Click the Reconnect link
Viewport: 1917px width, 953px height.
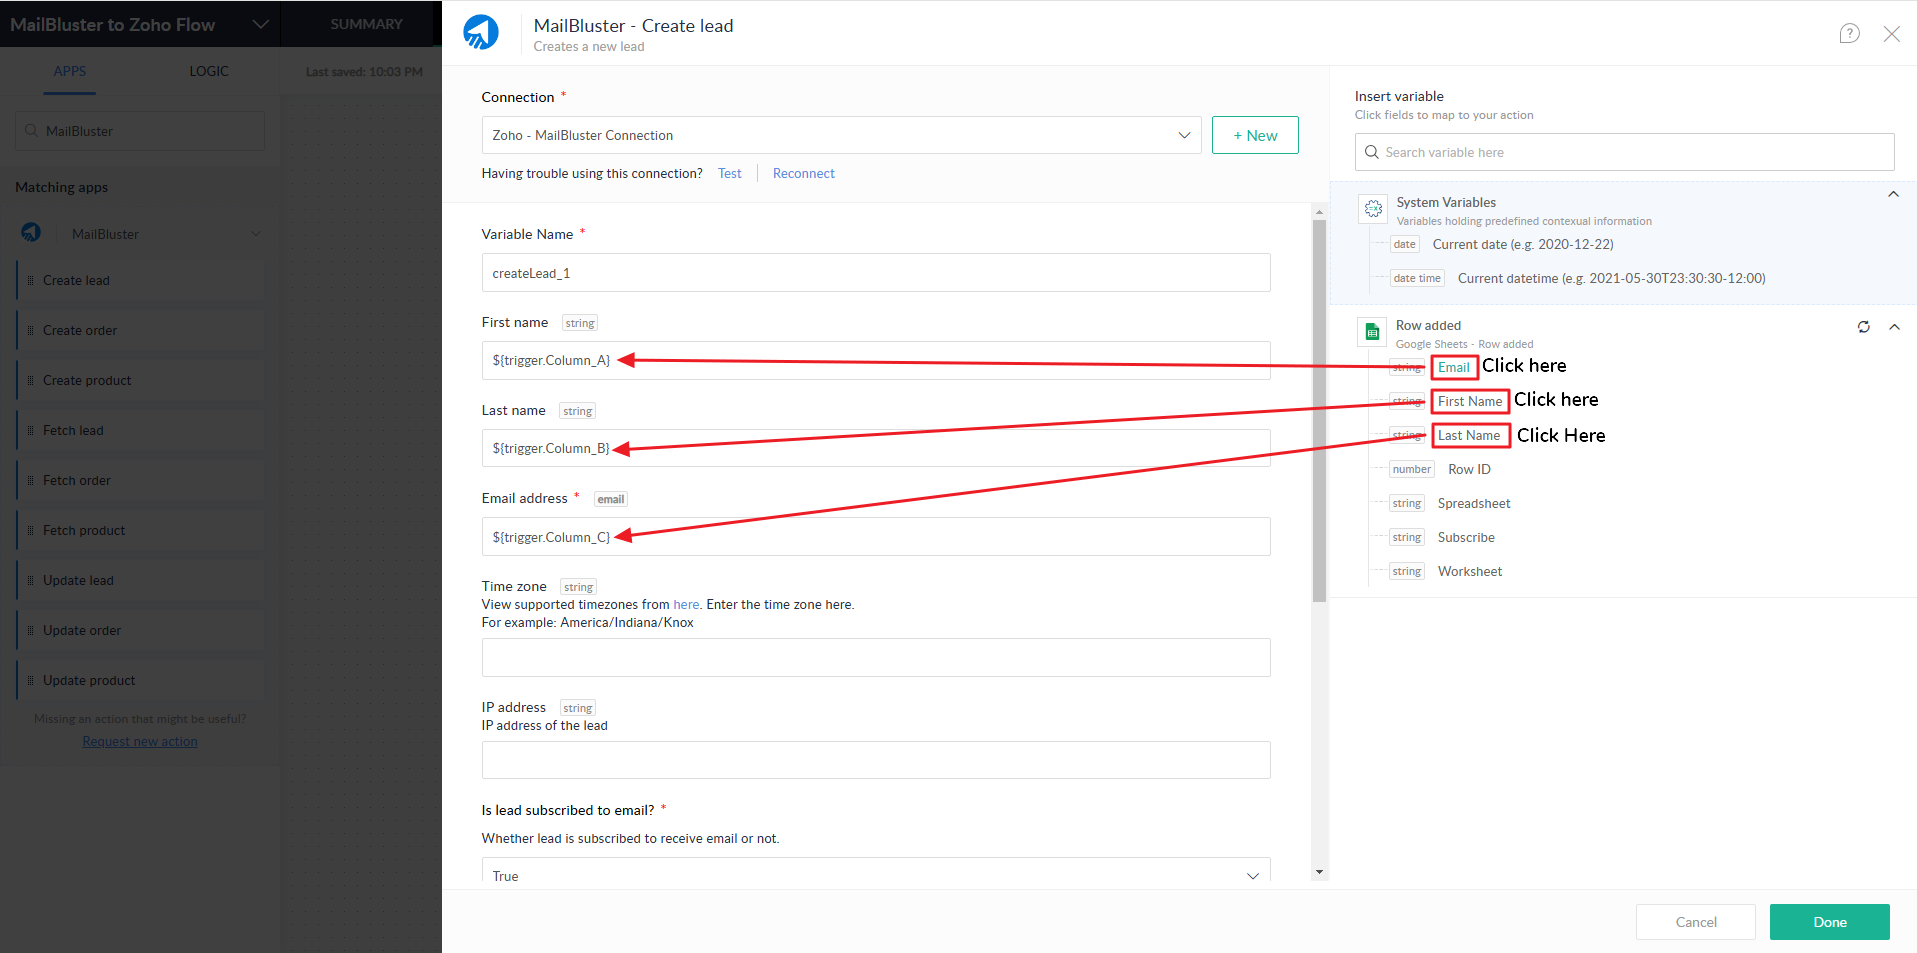tap(803, 173)
